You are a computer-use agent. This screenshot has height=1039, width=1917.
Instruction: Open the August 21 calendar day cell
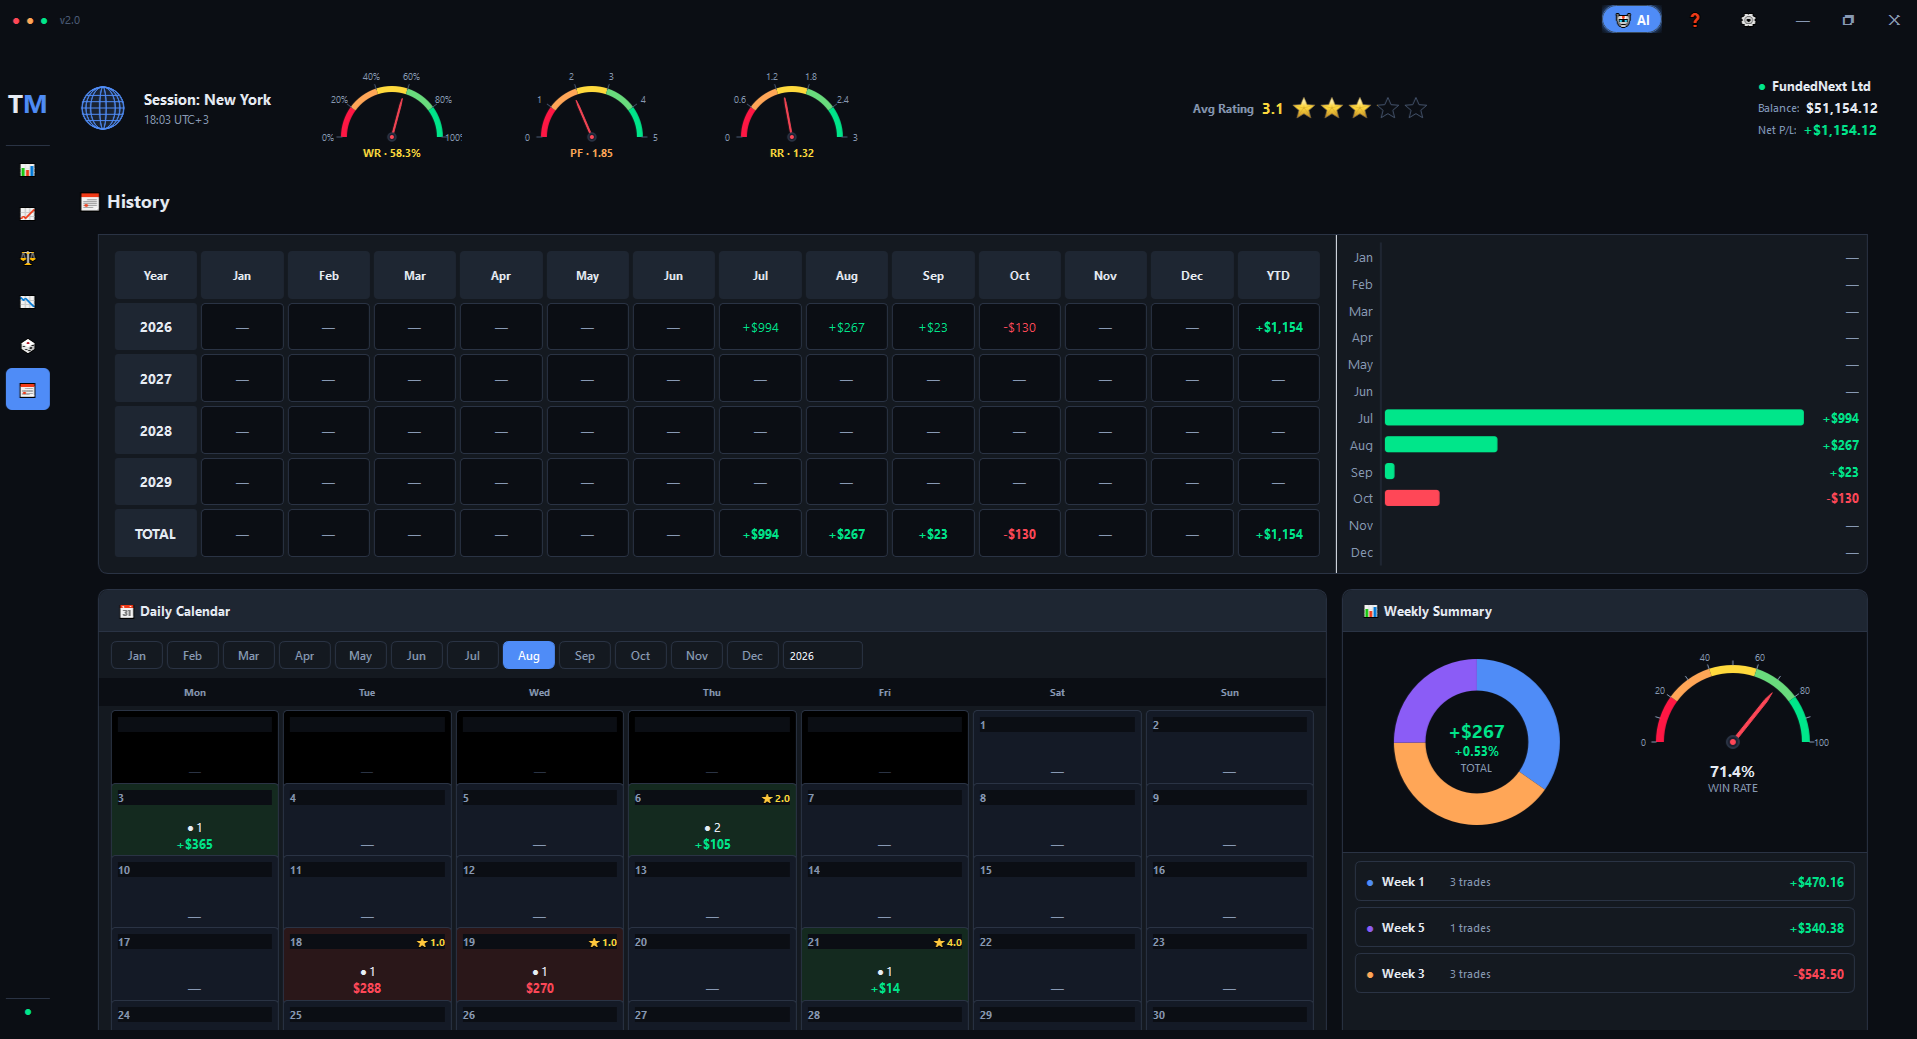pos(885,965)
